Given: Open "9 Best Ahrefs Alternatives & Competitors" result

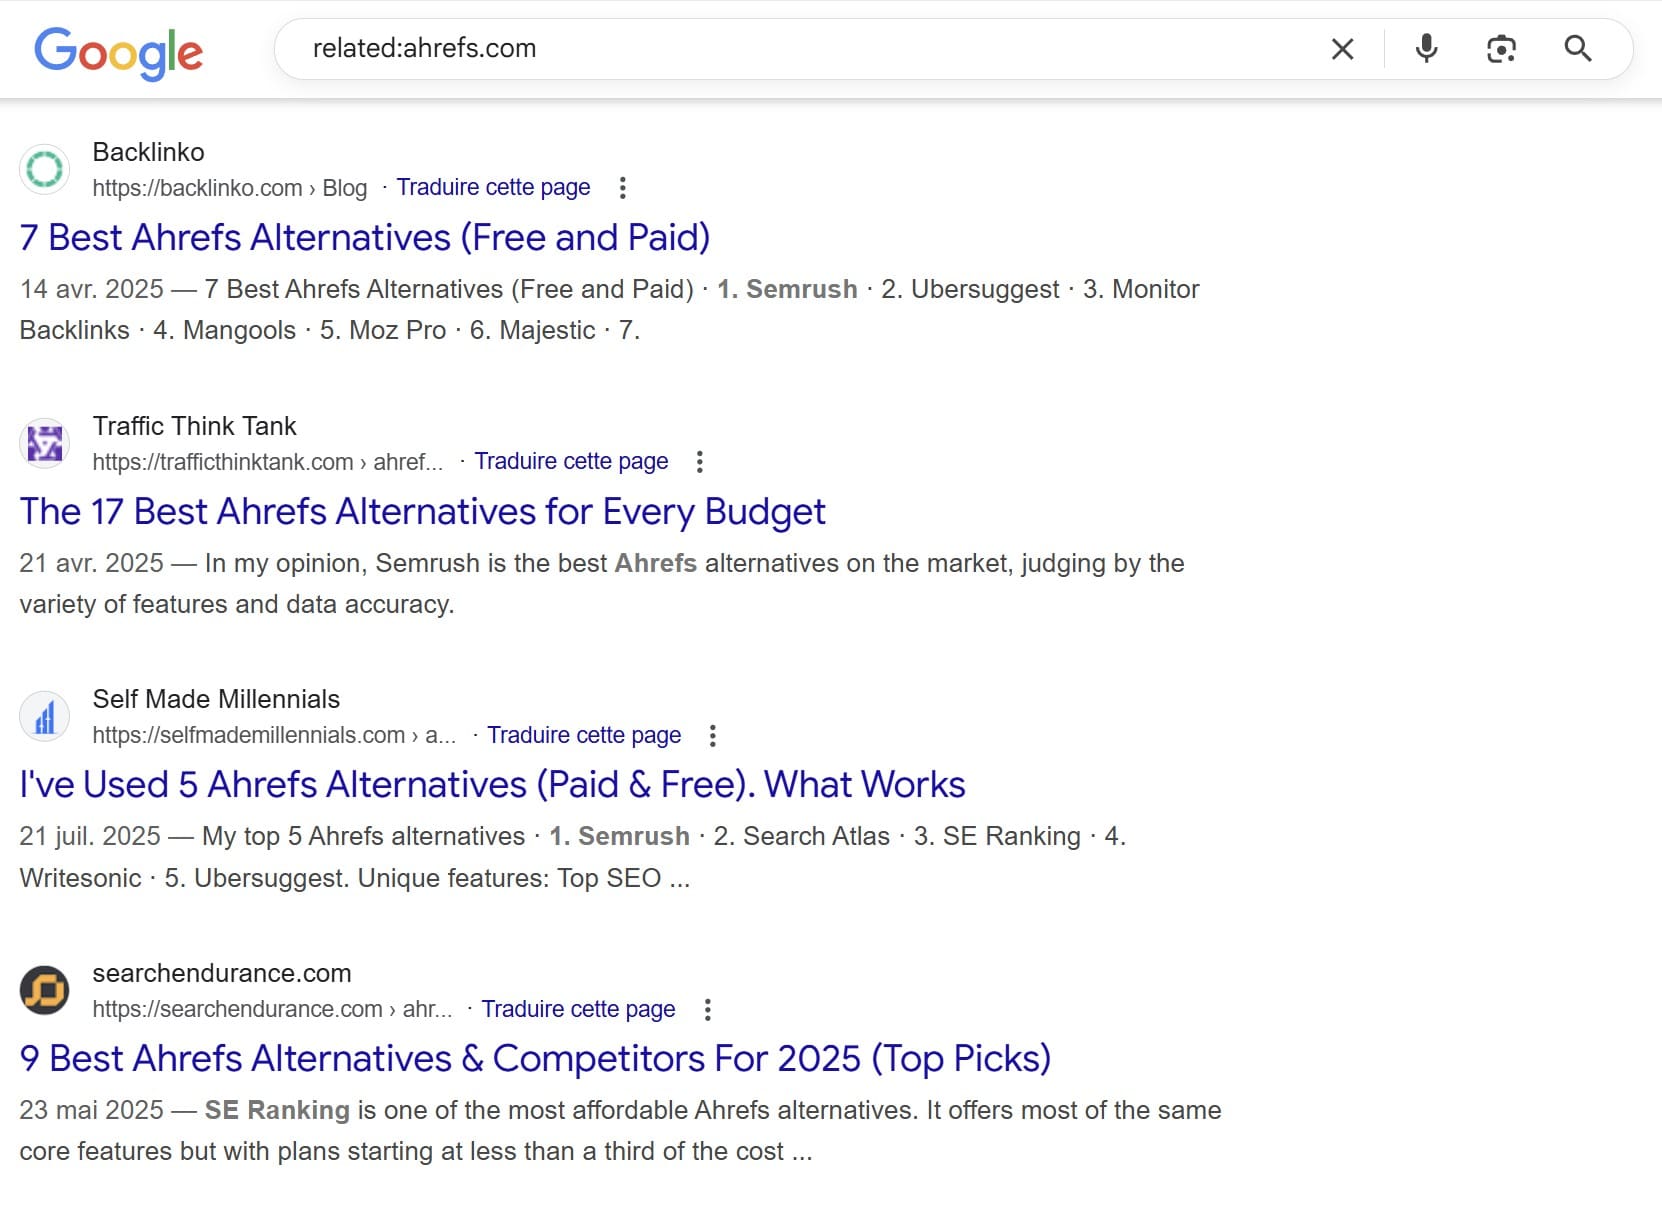Looking at the screenshot, I should pos(535,1059).
